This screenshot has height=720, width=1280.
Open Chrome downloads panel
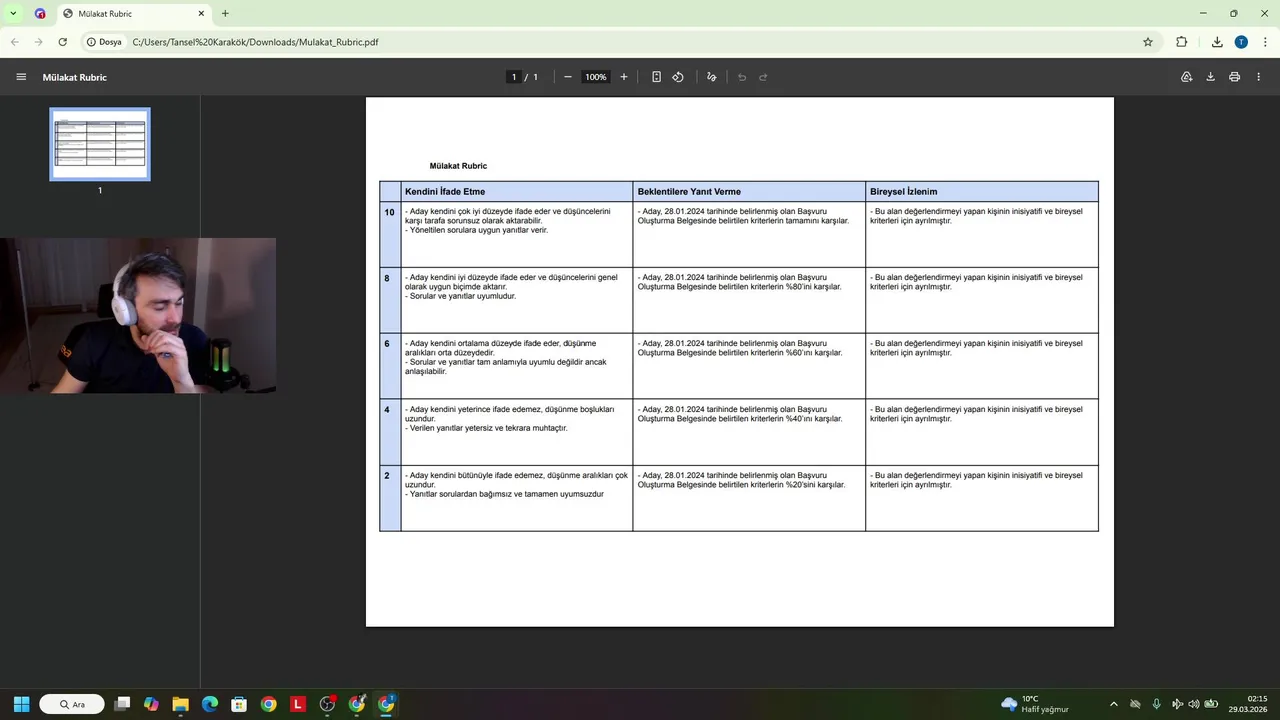click(1217, 42)
